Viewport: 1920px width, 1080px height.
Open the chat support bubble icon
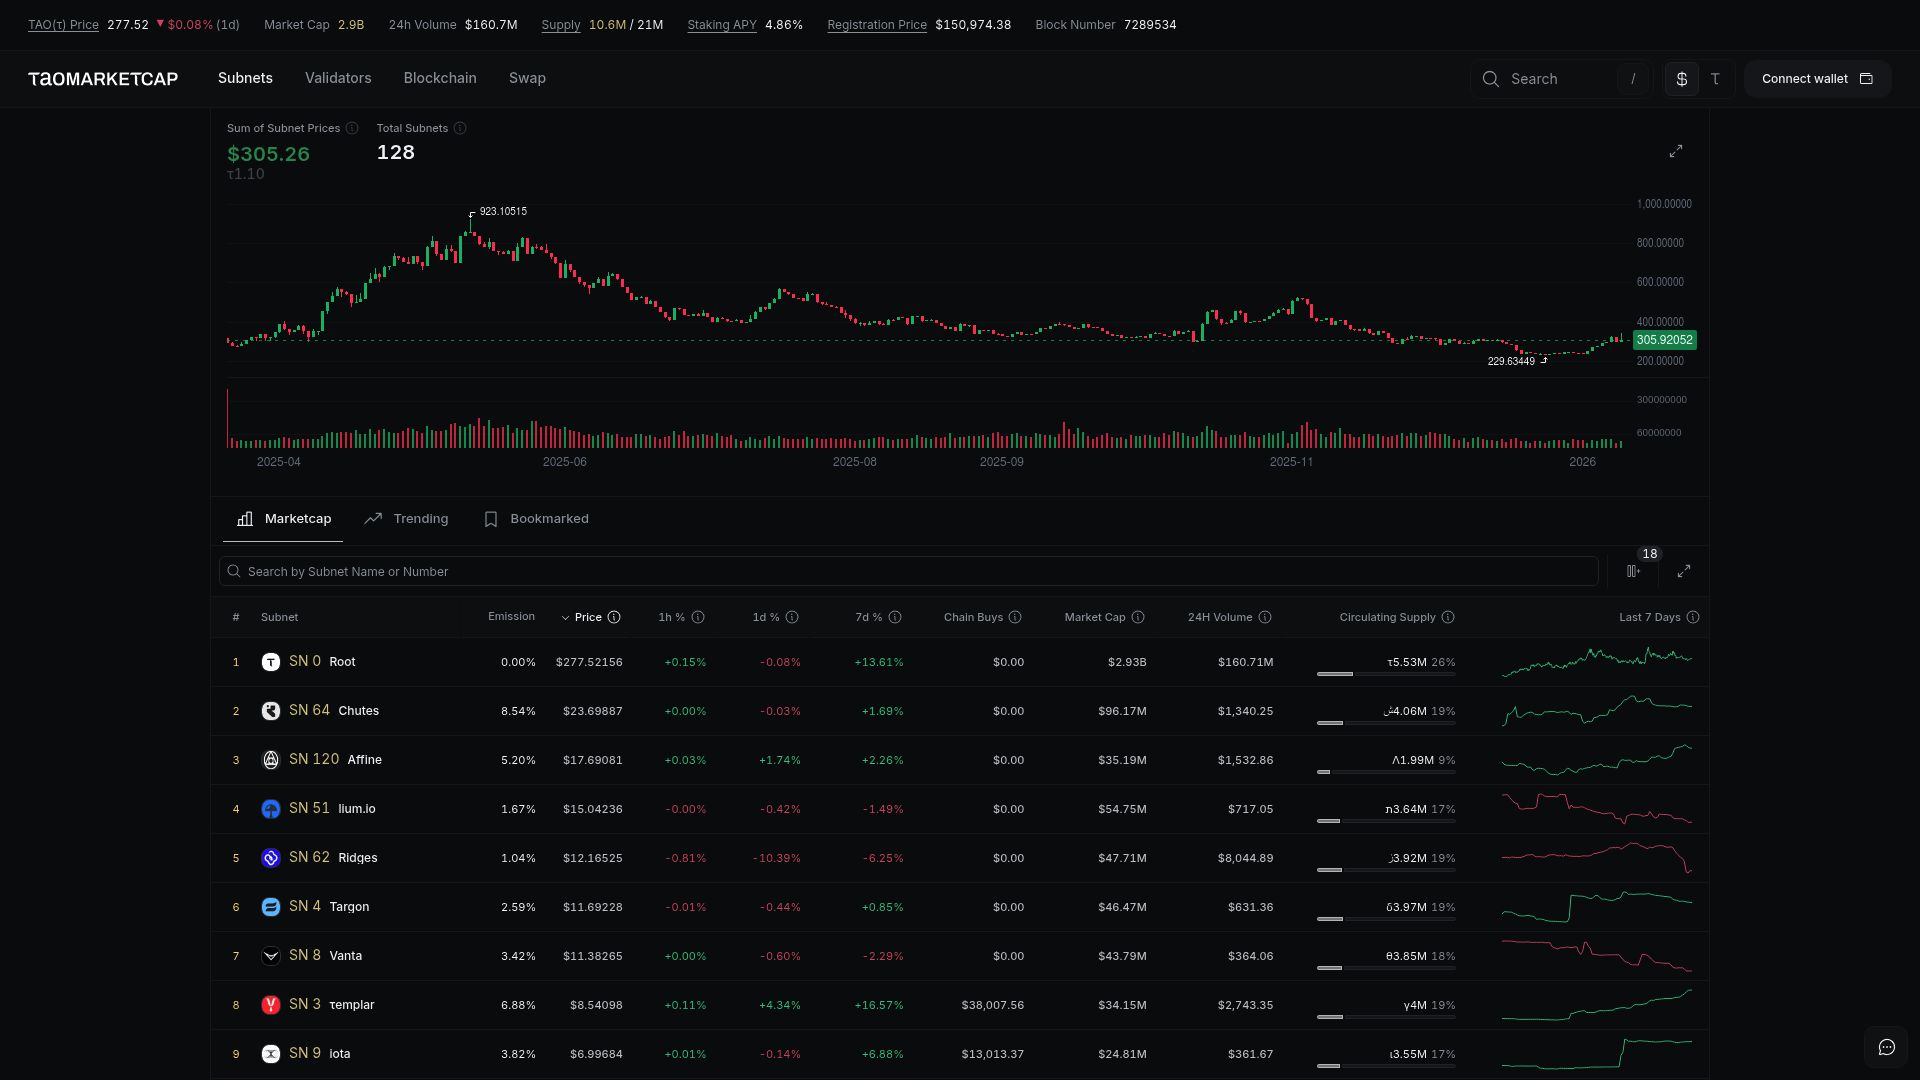tap(1888, 1047)
